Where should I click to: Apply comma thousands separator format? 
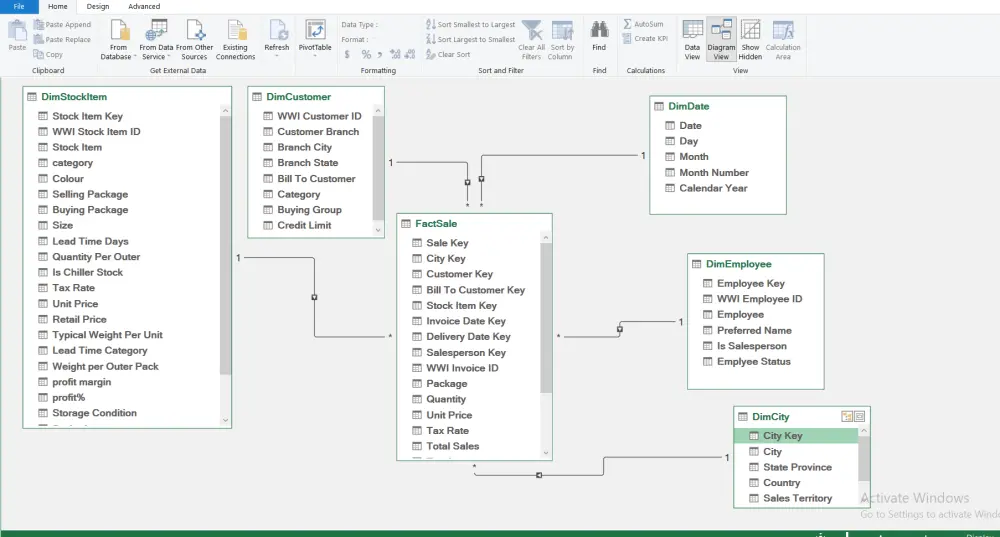point(379,55)
